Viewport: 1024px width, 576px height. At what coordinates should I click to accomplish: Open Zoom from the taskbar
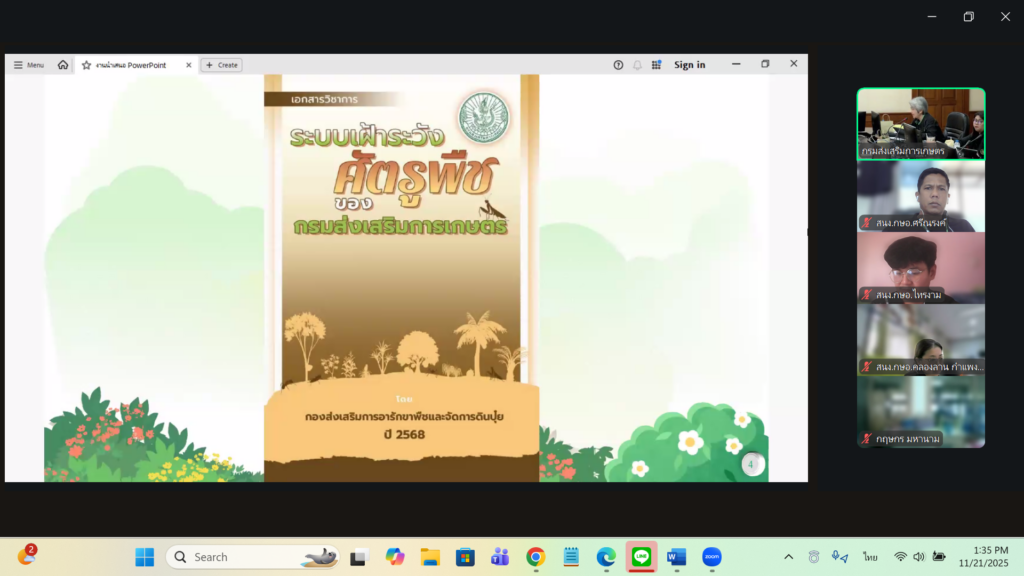[x=711, y=557]
